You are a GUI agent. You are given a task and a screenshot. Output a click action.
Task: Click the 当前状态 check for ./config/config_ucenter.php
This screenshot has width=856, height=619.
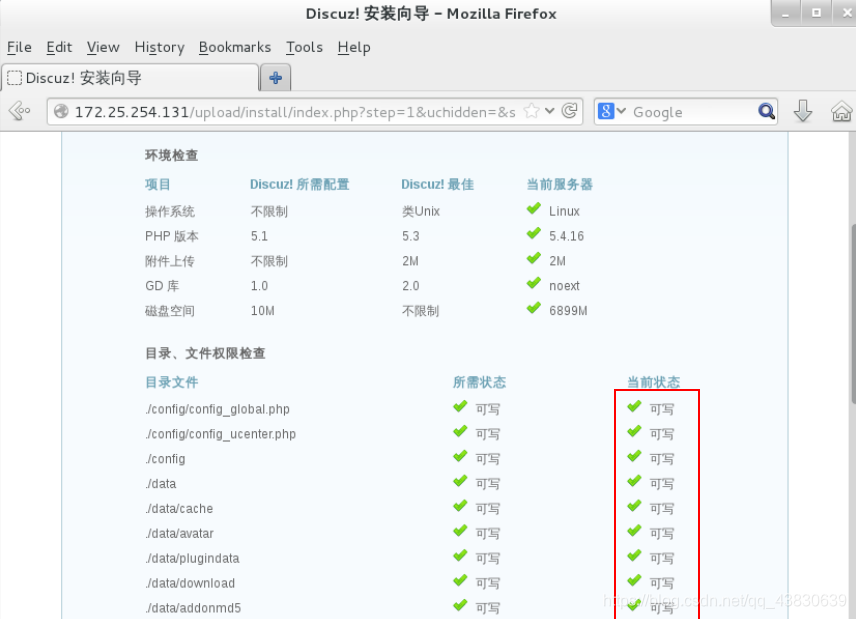point(634,432)
